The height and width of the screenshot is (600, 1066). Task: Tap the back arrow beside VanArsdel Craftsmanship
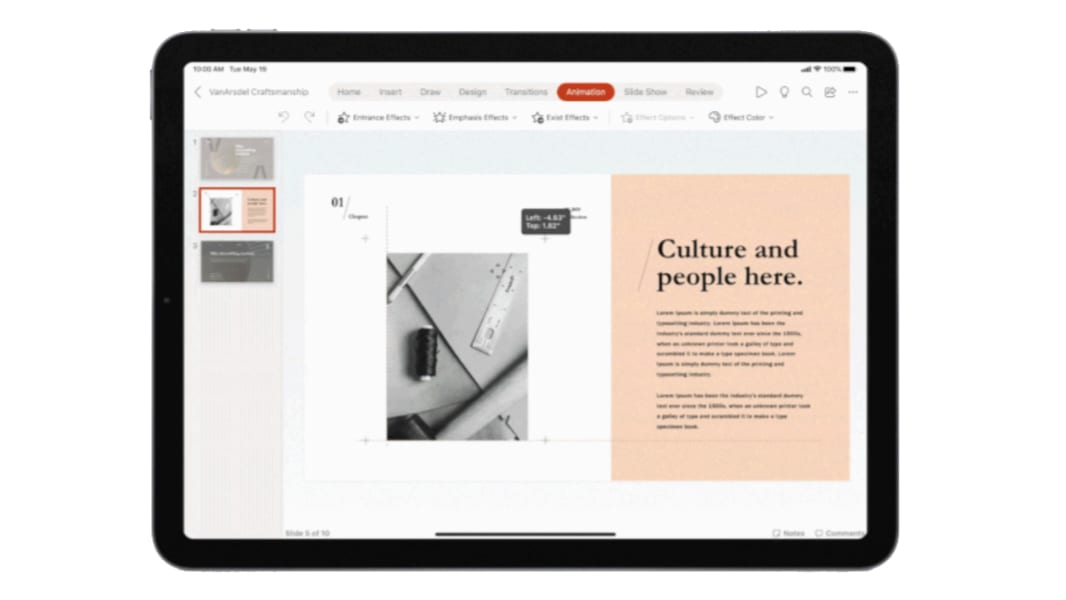click(x=198, y=92)
